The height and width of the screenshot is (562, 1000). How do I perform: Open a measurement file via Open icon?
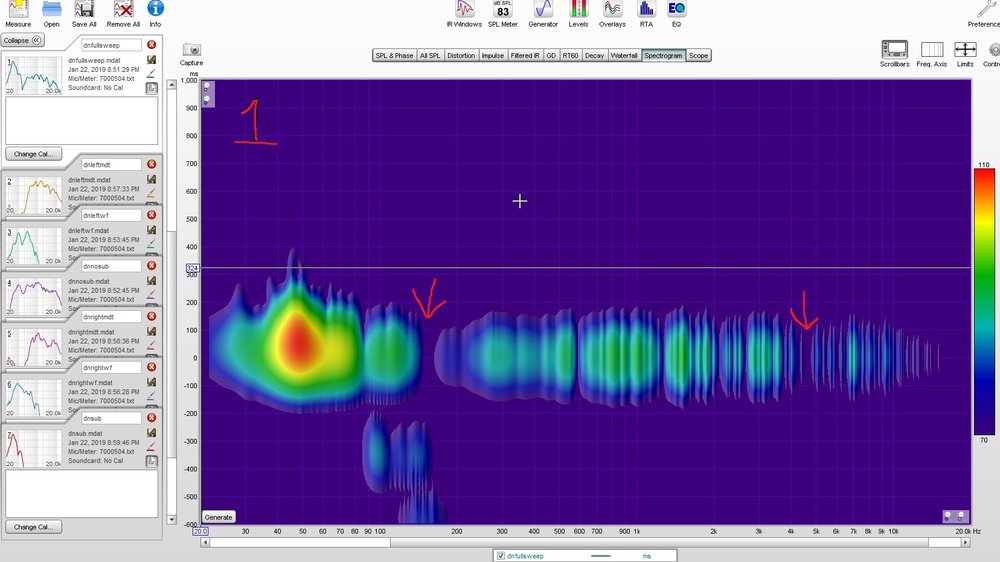pyautogui.click(x=52, y=13)
